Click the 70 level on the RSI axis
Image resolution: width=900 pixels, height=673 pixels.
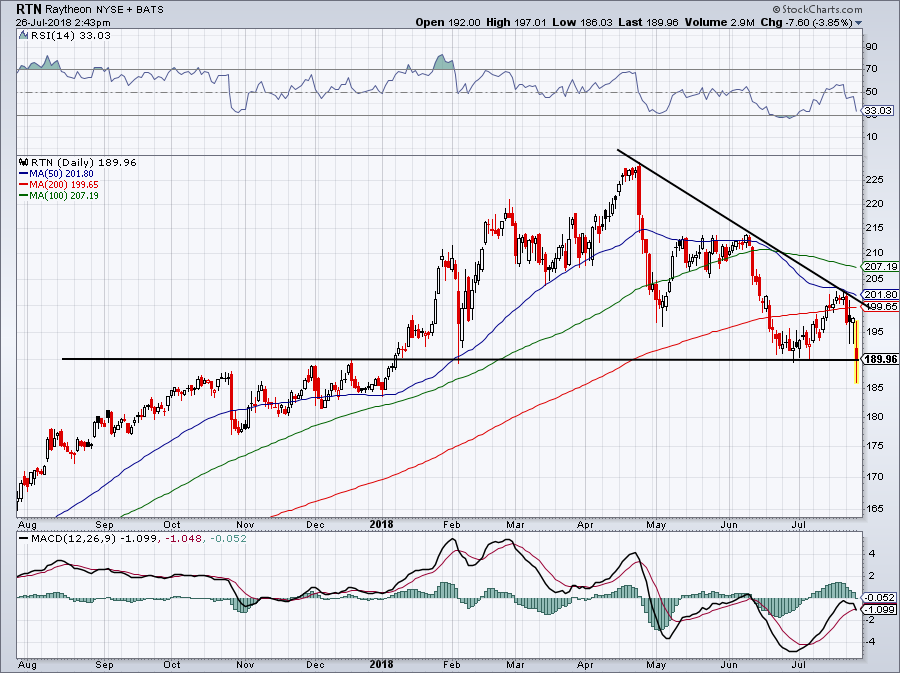[871, 69]
